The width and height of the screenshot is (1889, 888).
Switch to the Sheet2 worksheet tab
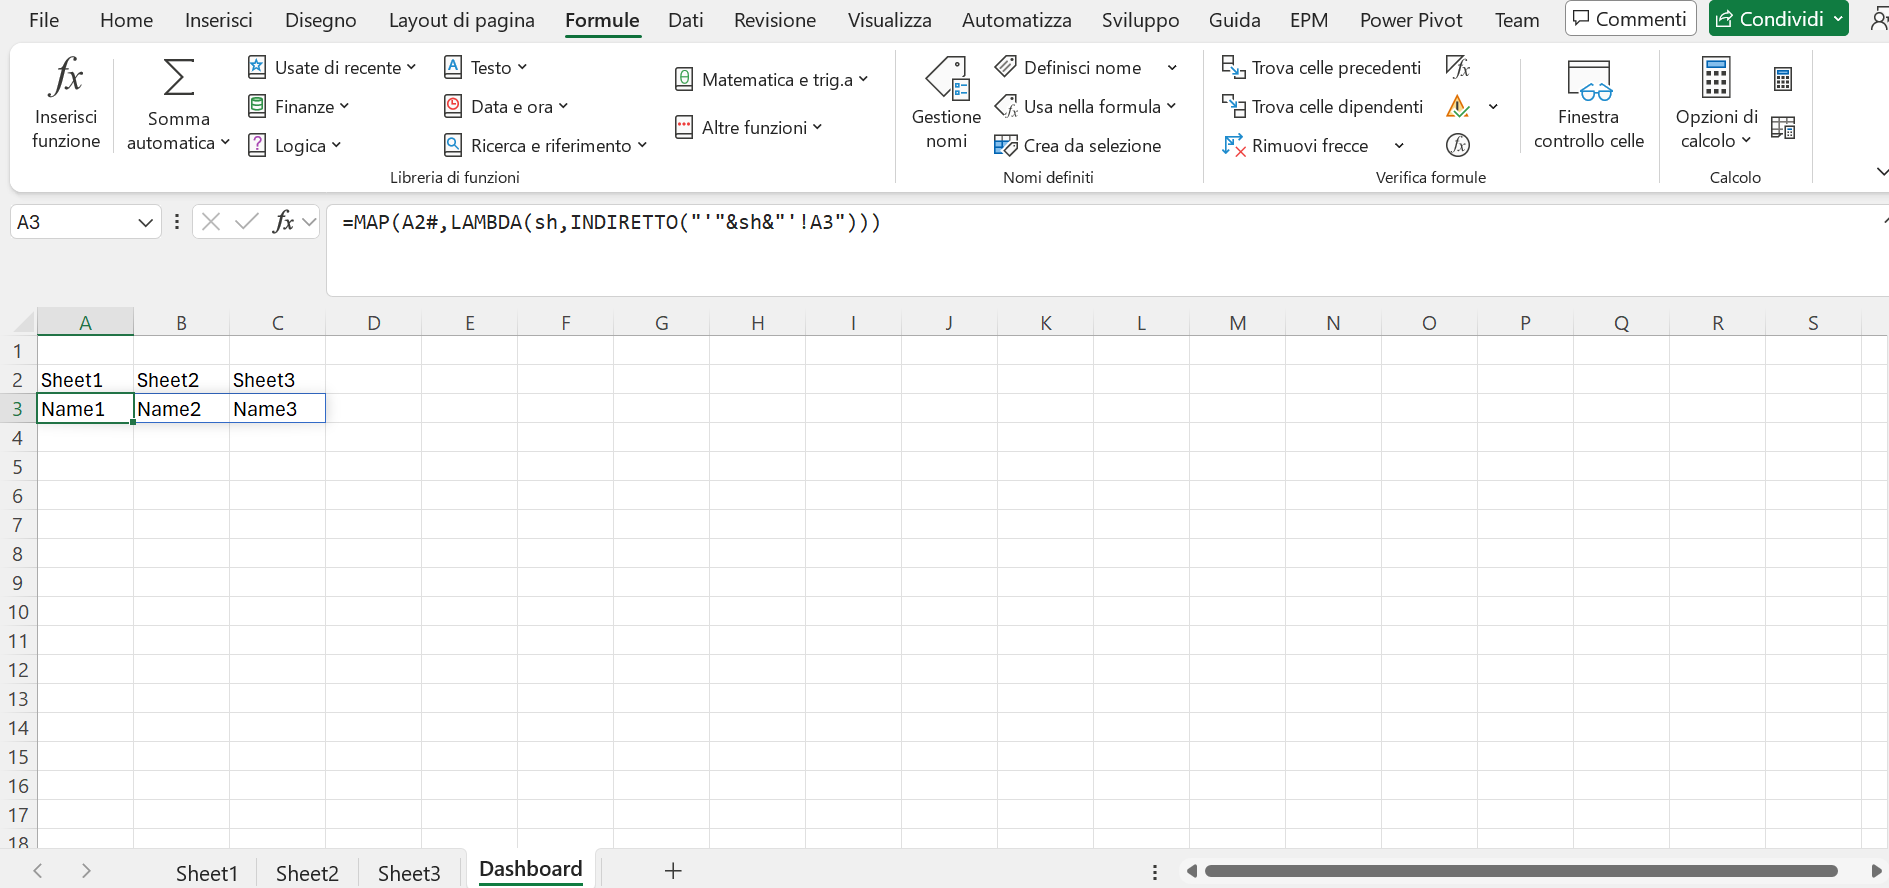[307, 873]
